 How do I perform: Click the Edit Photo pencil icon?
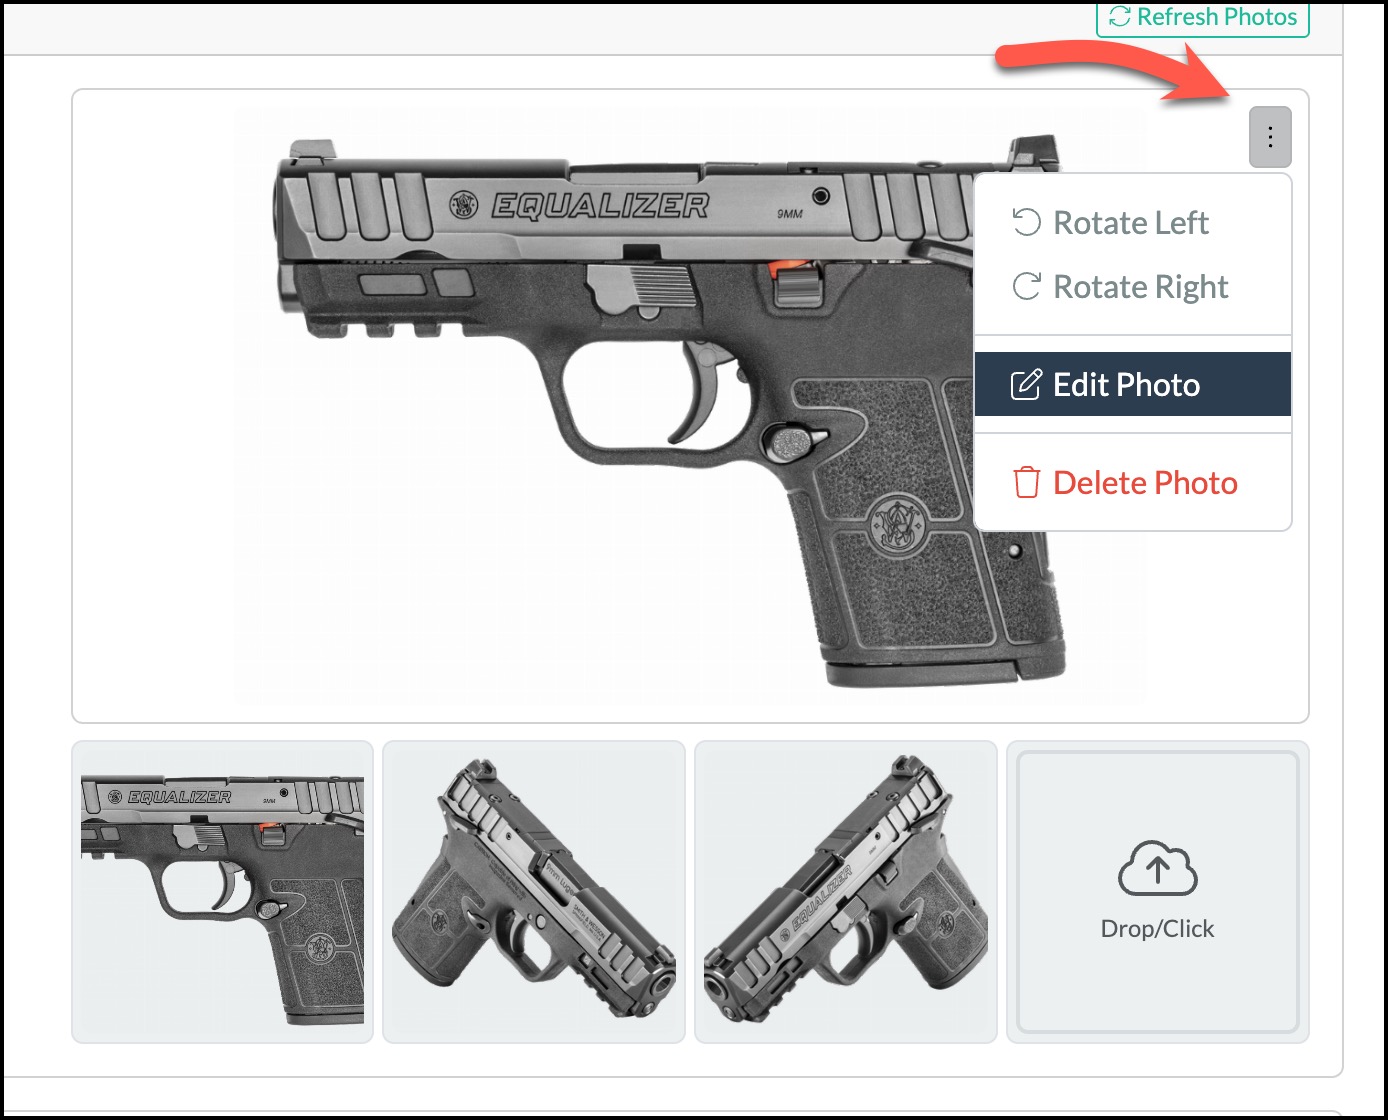pos(1026,385)
